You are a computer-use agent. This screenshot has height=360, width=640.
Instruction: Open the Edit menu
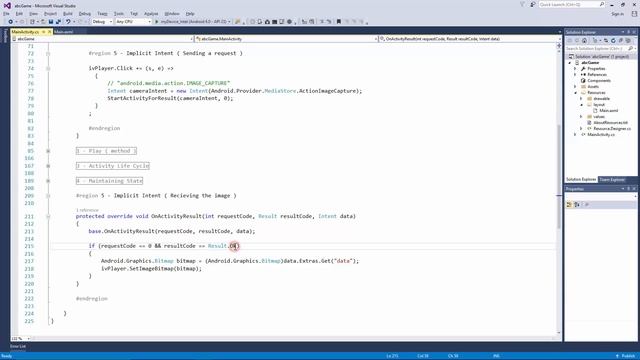(x=19, y=13)
